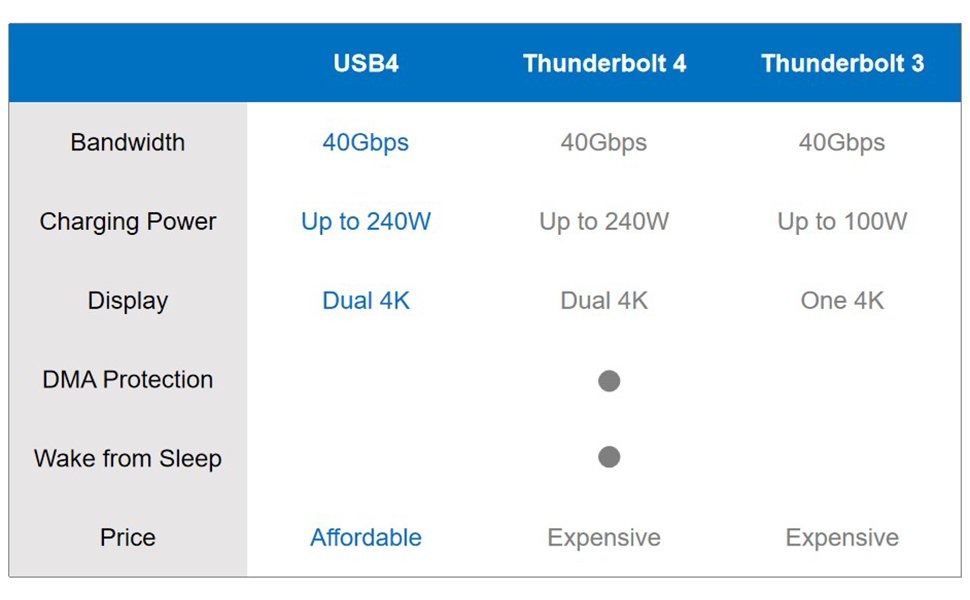
Task: Click the Bandwidth row label
Action: click(x=128, y=142)
